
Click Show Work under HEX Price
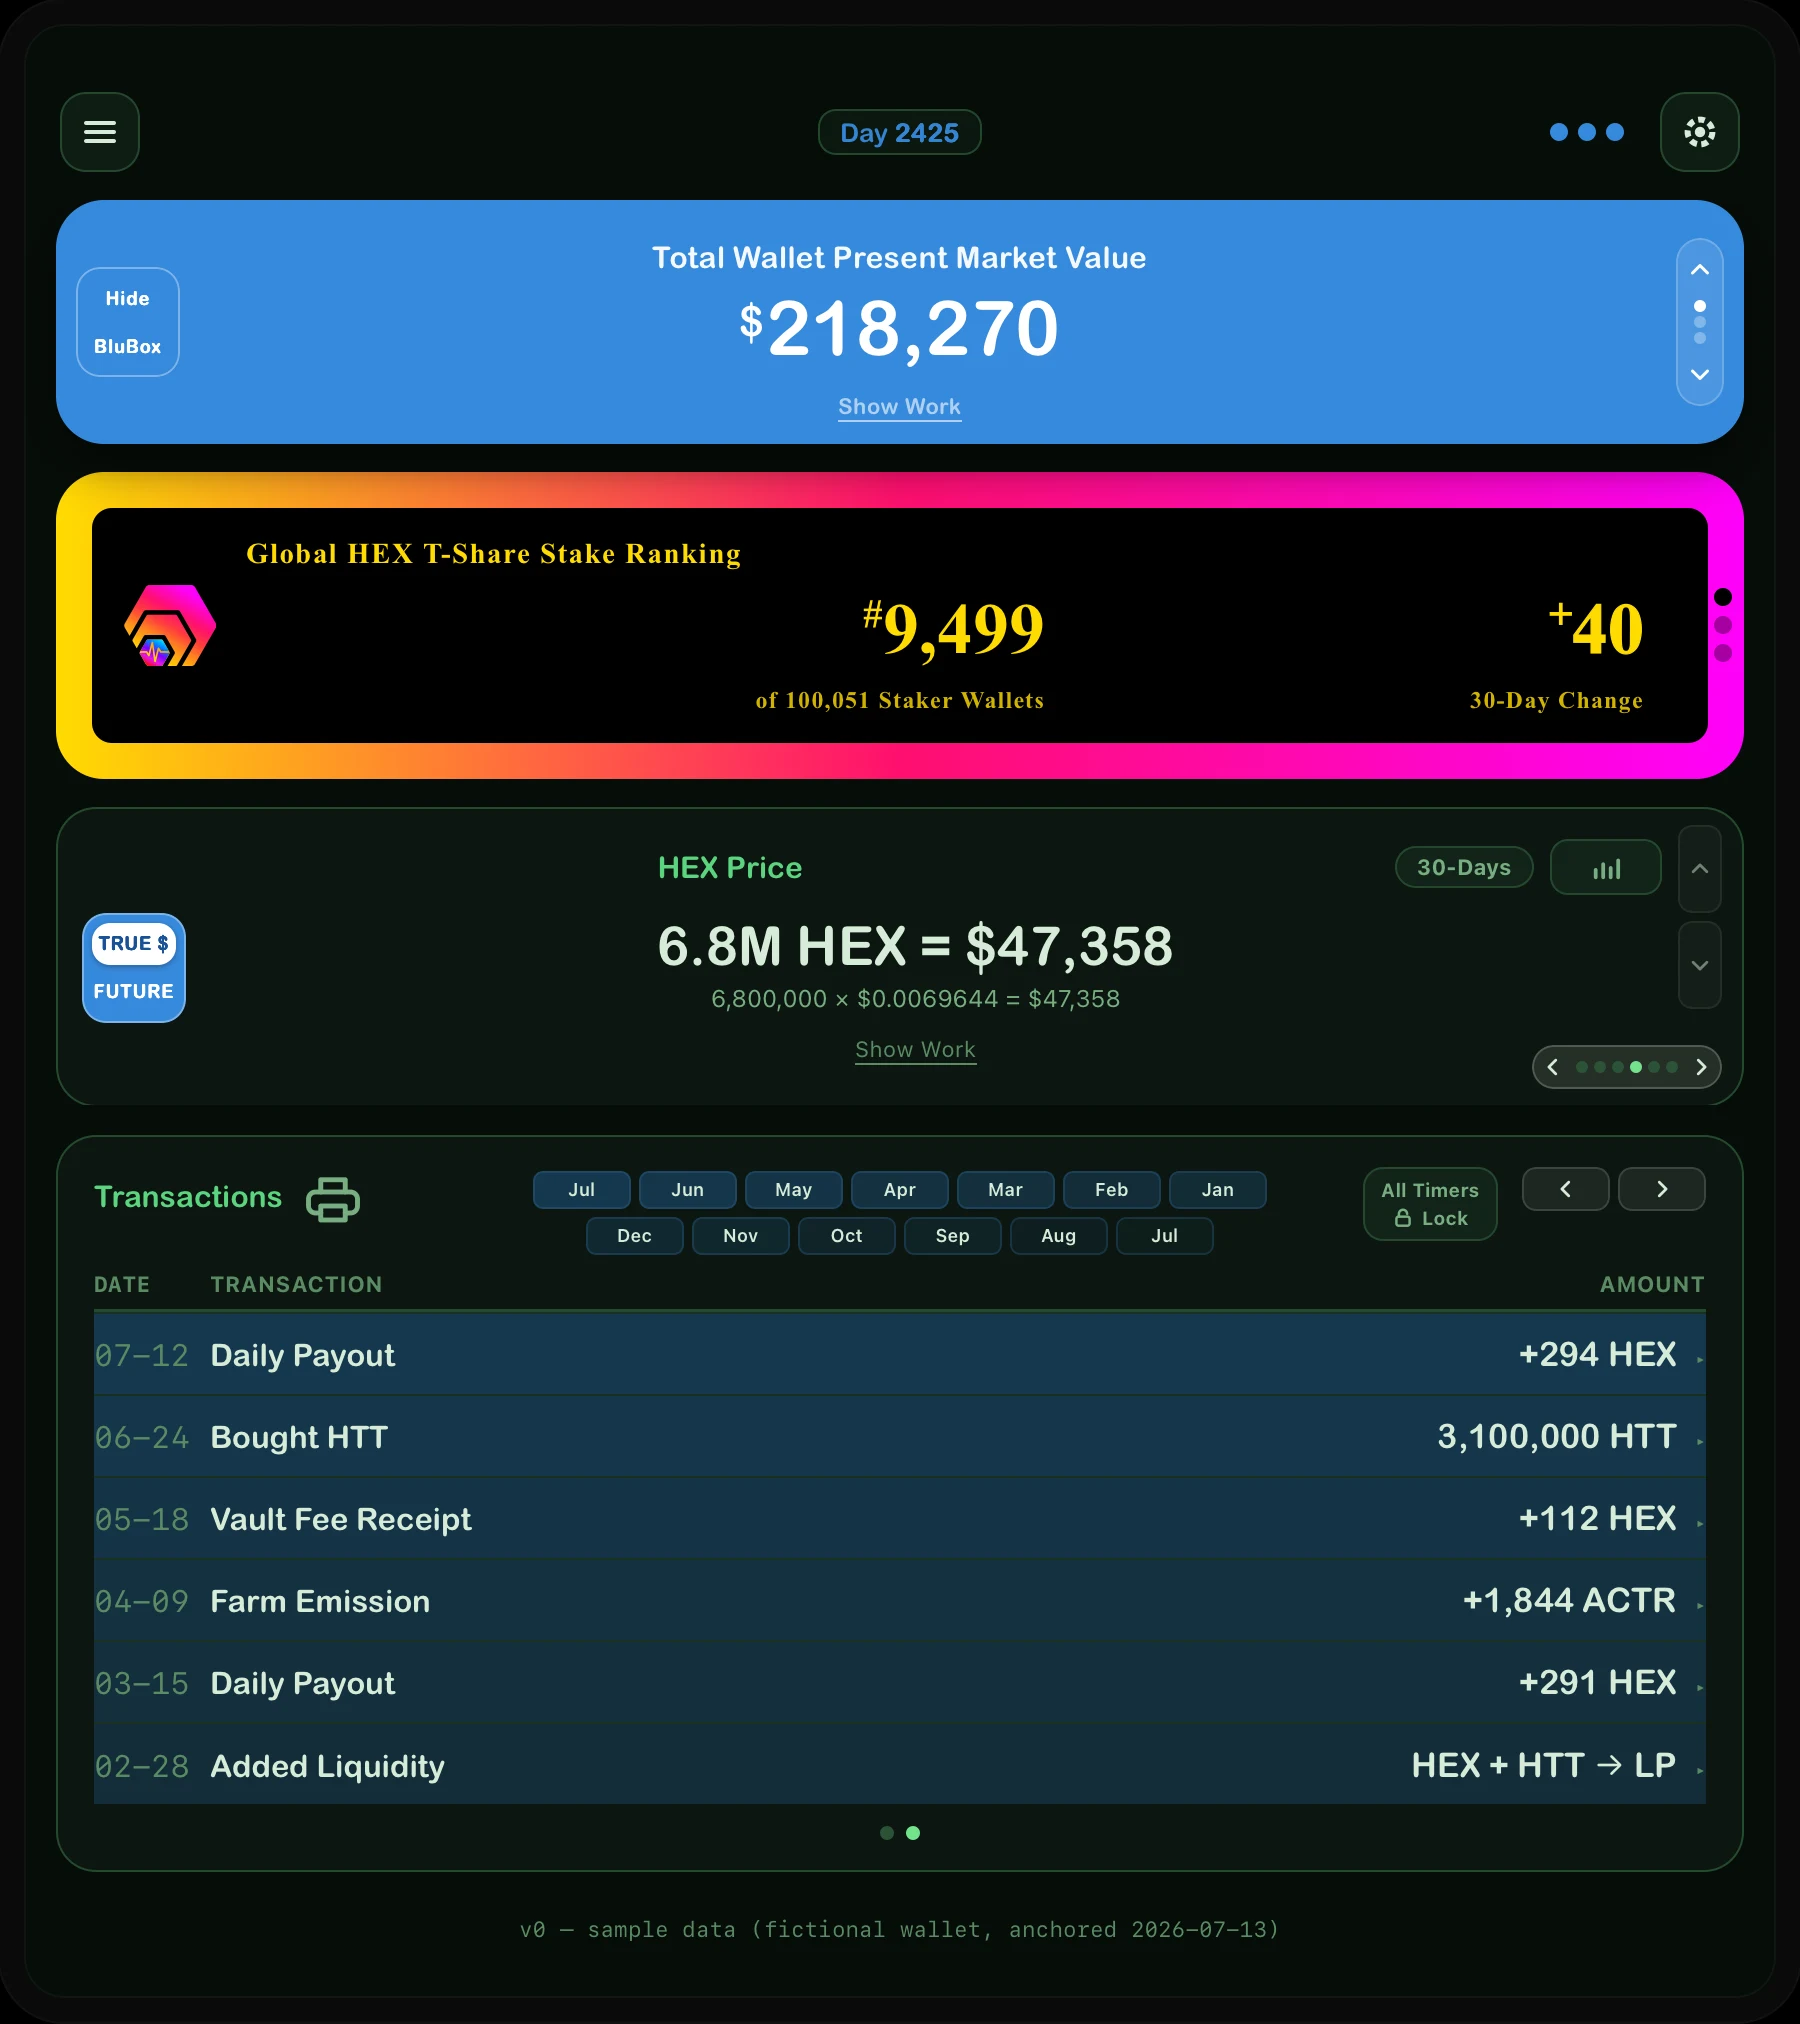[916, 1050]
